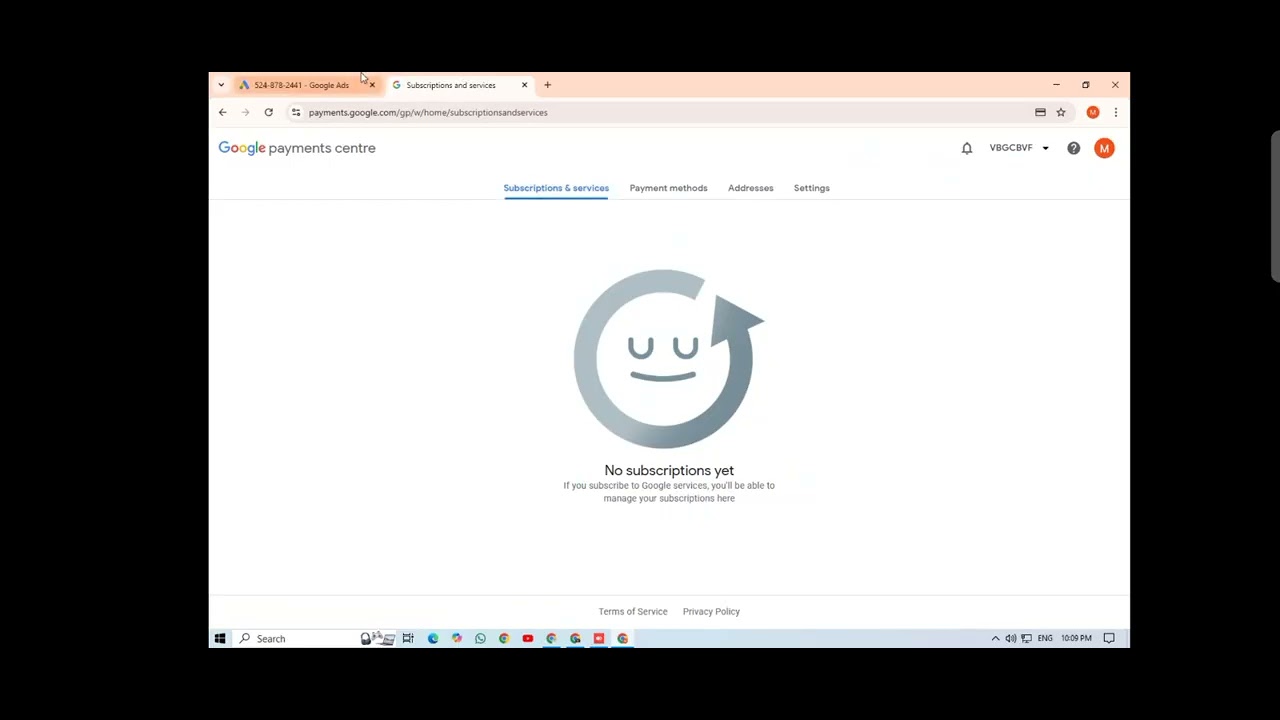Close the Chrome window
This screenshot has width=1280, height=720.
1115,85
